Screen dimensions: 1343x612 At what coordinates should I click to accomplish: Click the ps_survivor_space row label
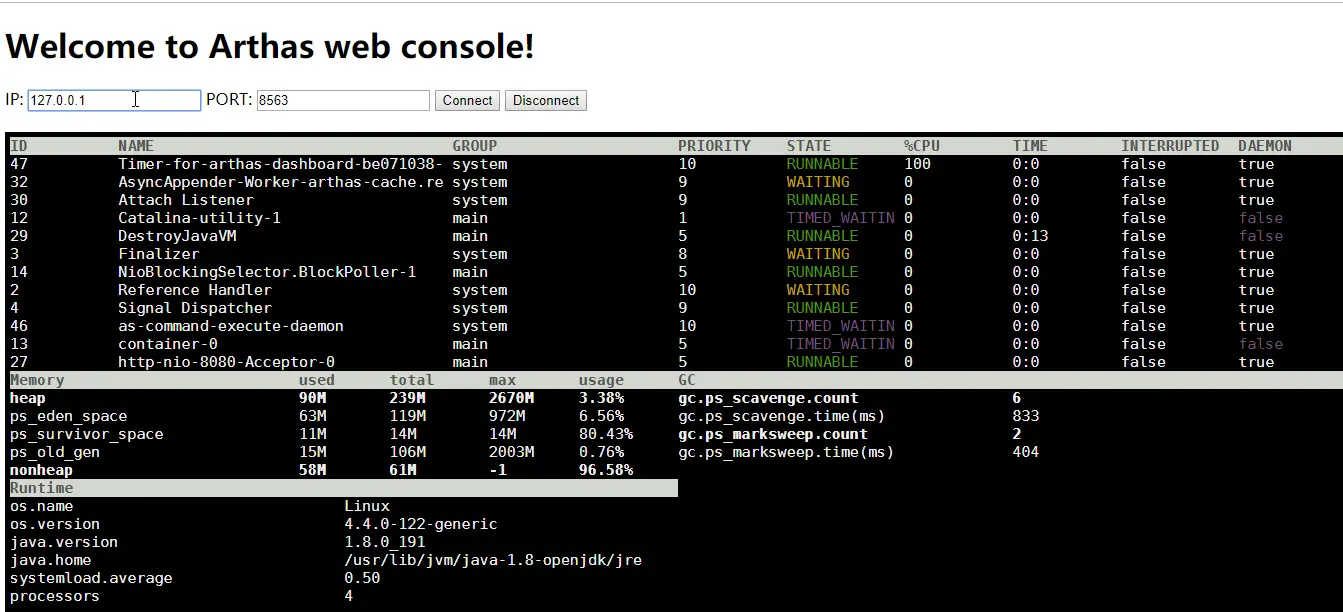click(86, 434)
